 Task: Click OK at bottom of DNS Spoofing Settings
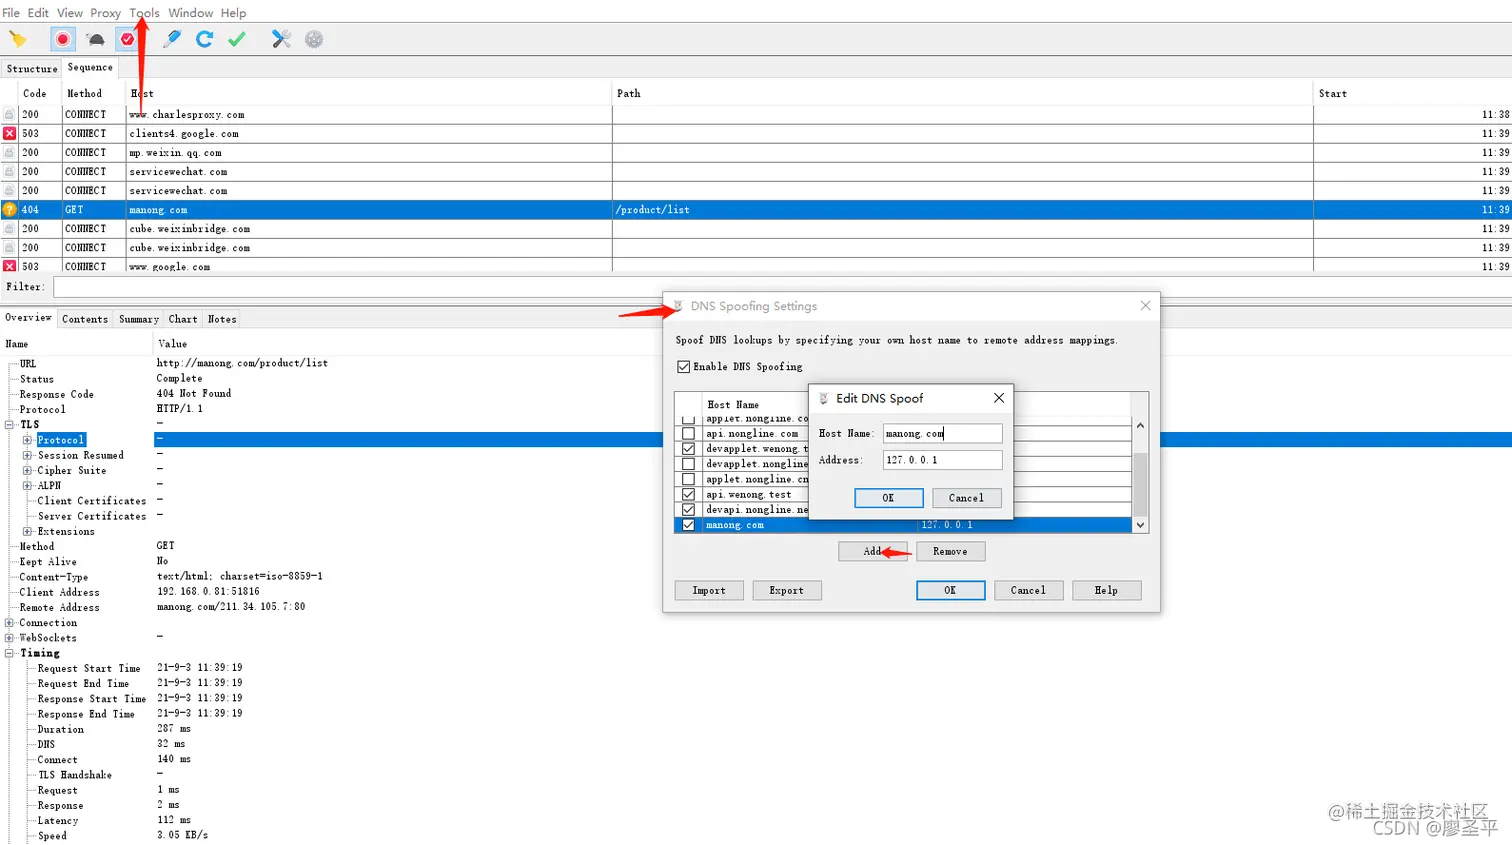[950, 590]
